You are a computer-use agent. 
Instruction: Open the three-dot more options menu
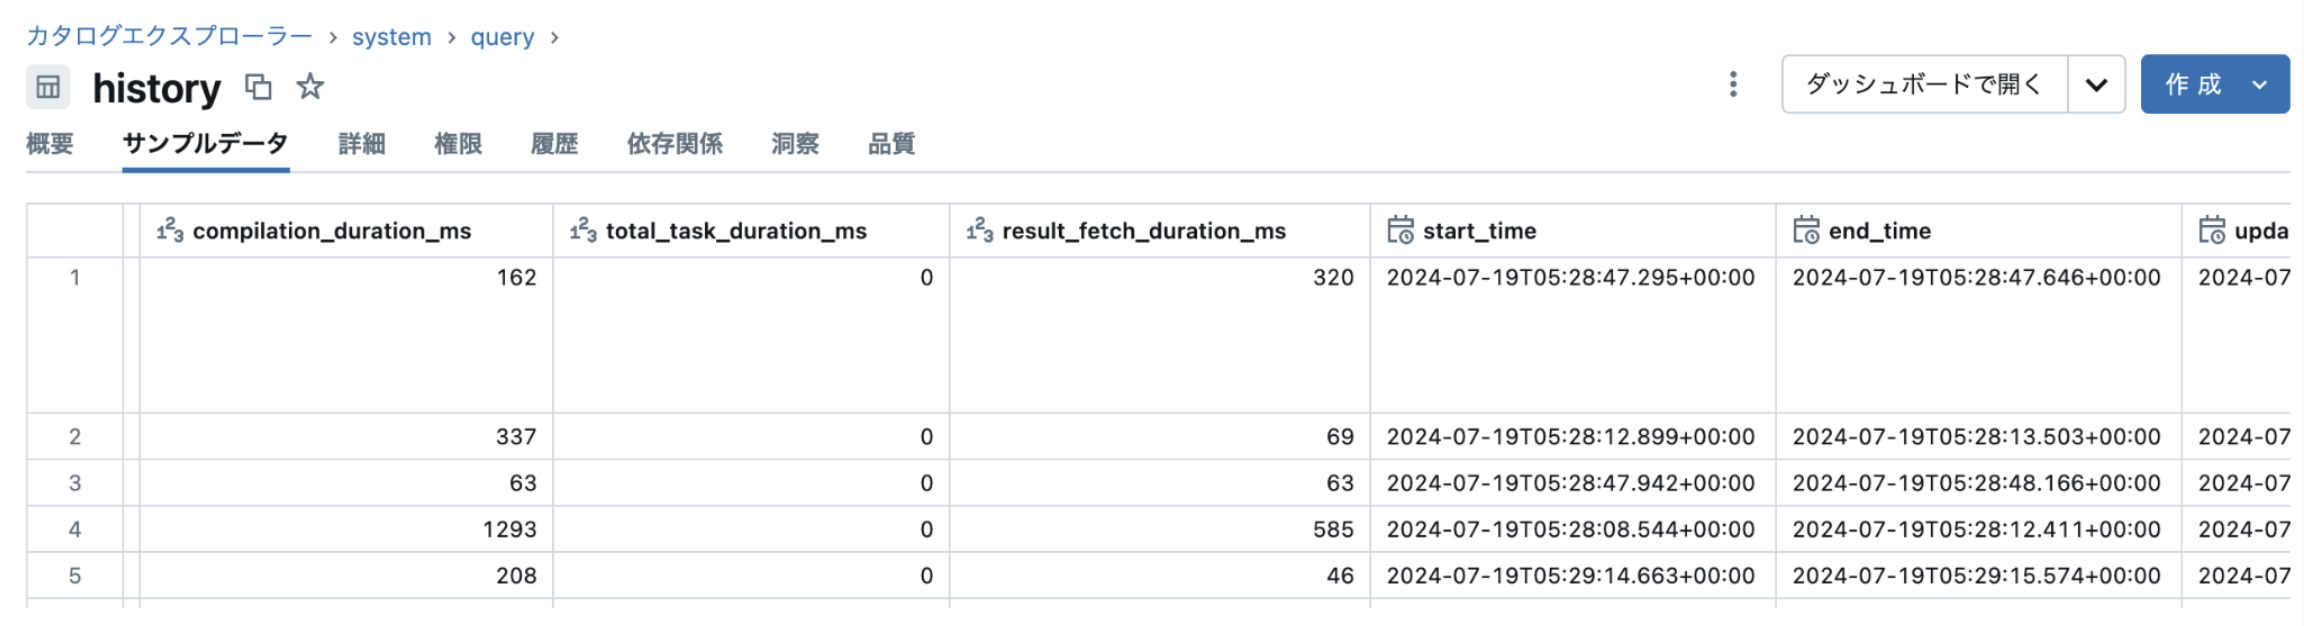[x=1733, y=84]
